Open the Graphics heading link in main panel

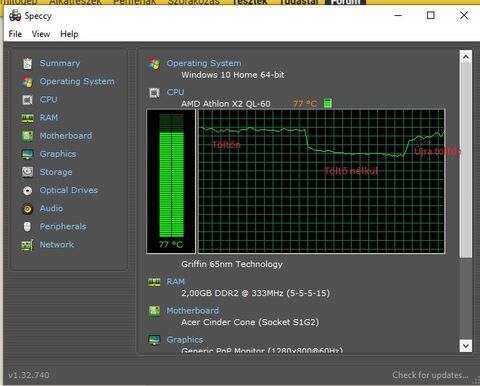tap(185, 340)
